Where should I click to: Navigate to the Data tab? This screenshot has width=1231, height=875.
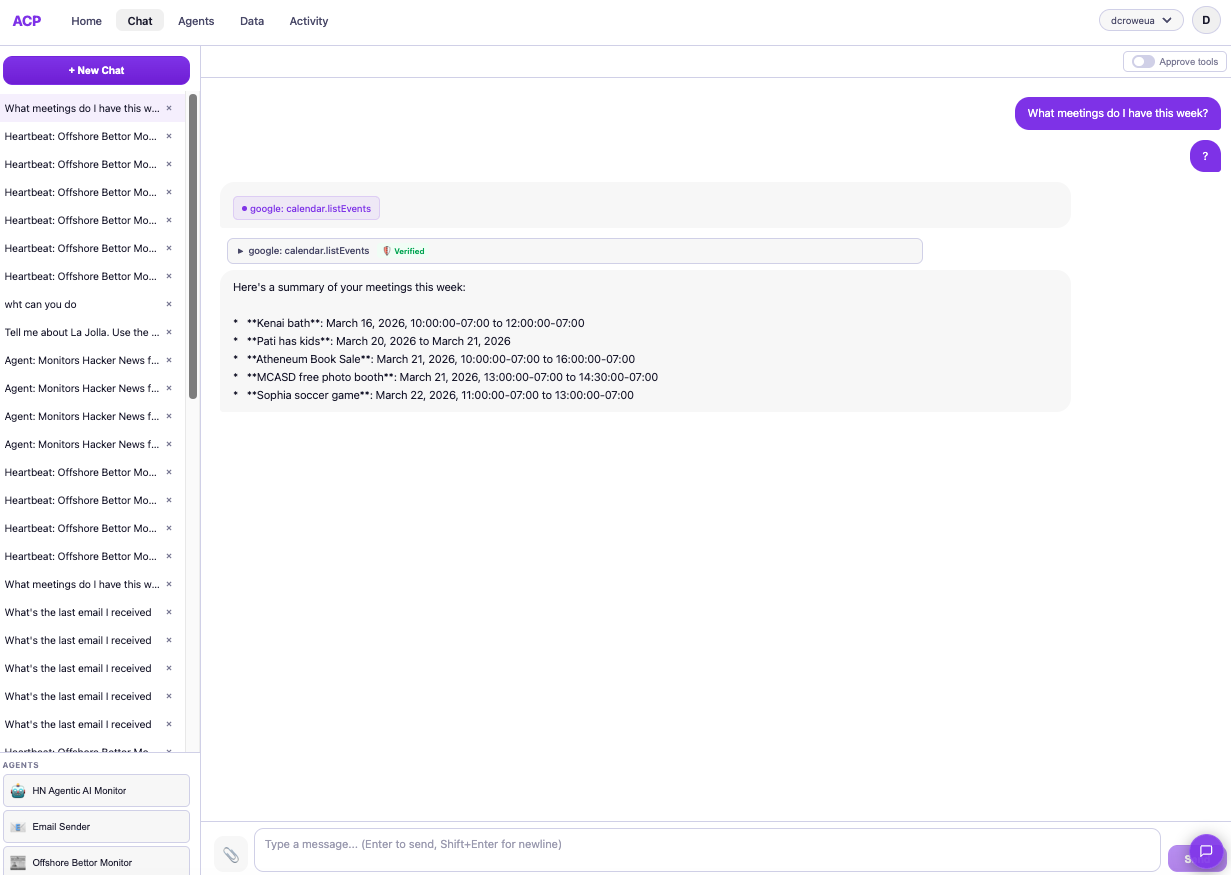(251, 20)
